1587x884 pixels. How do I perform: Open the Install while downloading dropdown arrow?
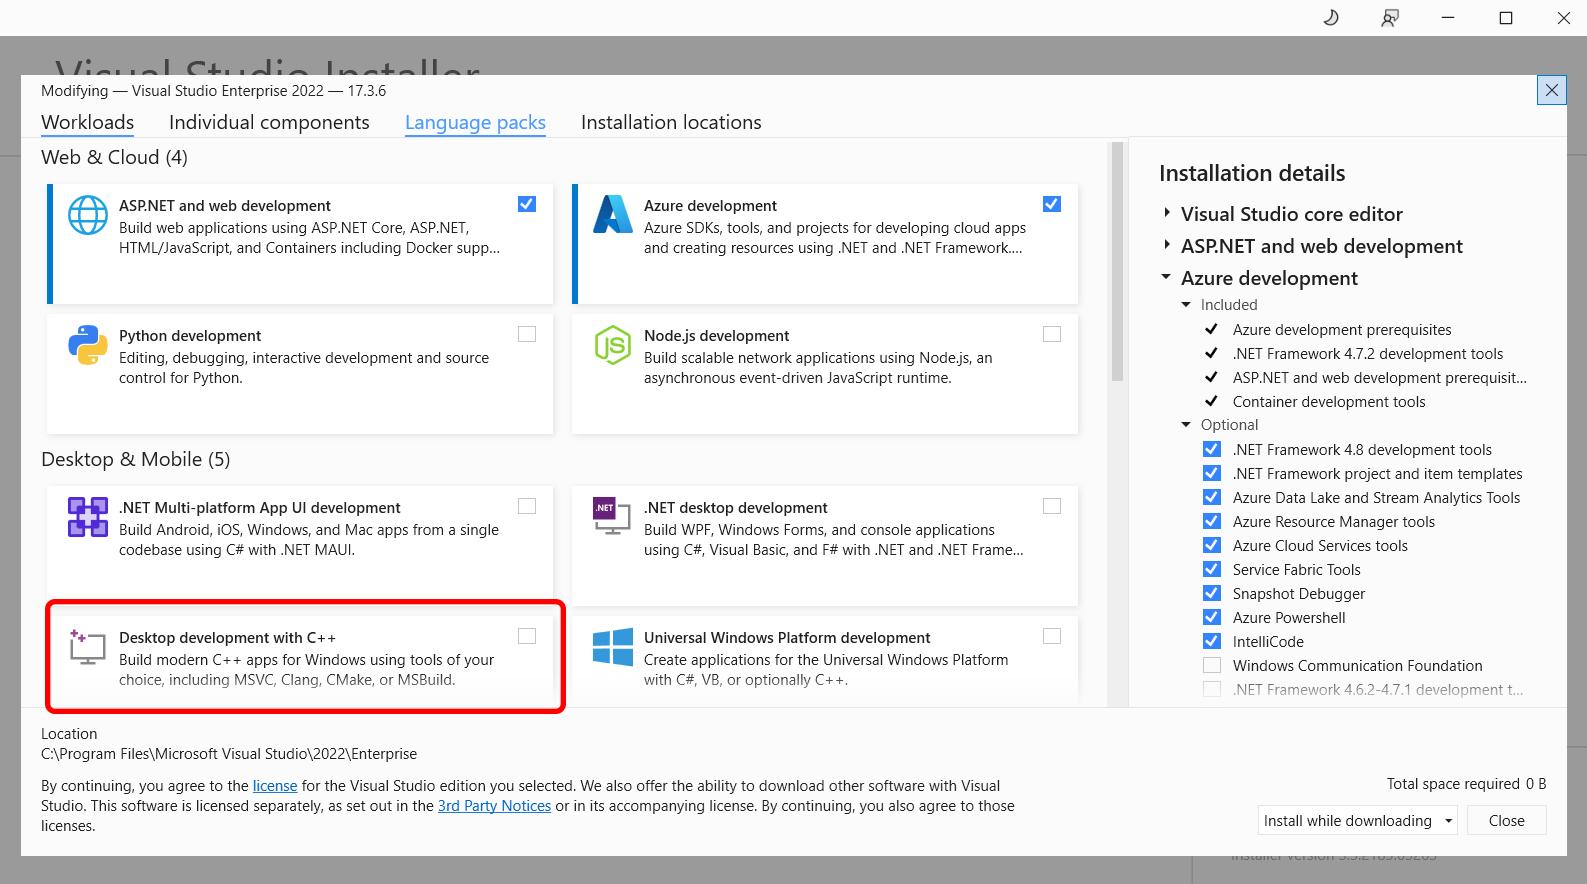point(1448,821)
